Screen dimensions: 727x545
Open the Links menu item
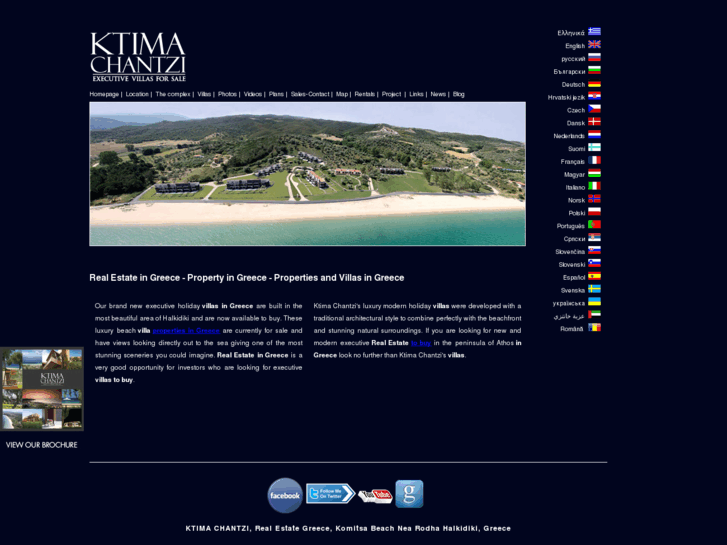[416, 94]
